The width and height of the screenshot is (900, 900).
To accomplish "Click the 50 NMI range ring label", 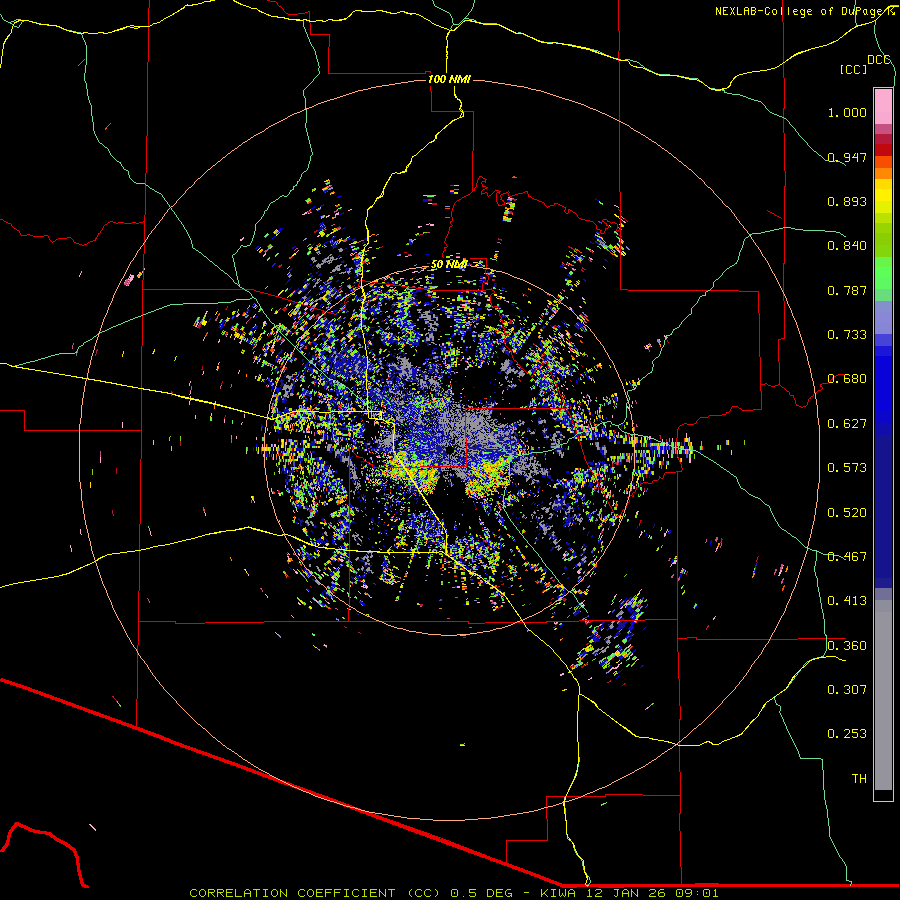I will tap(449, 265).
